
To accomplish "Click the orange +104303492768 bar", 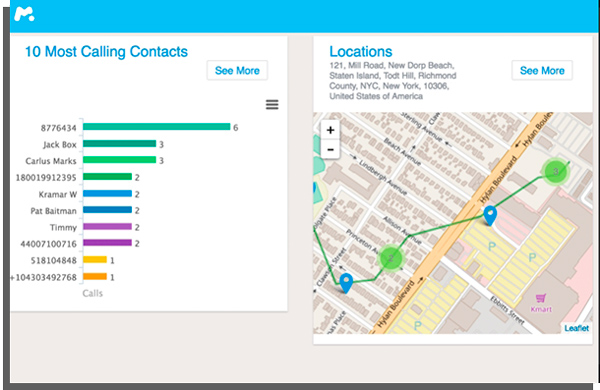I will (95, 276).
